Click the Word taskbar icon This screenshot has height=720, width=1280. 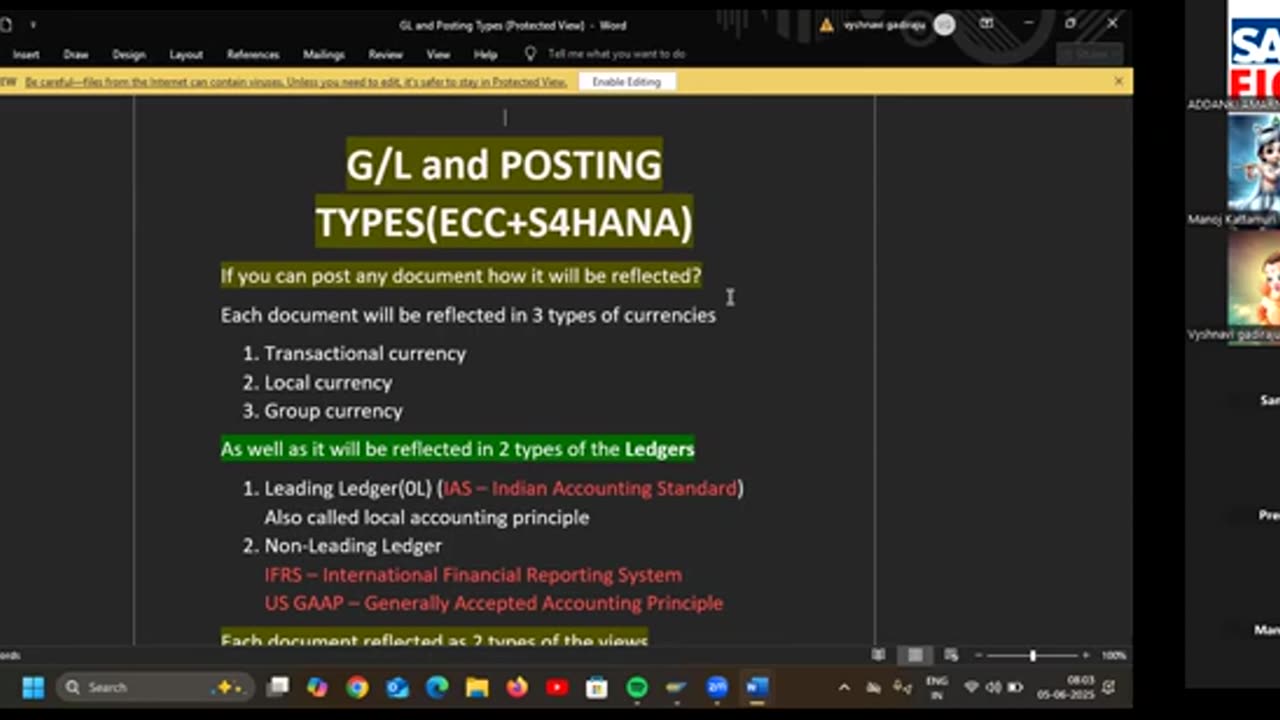(x=757, y=687)
